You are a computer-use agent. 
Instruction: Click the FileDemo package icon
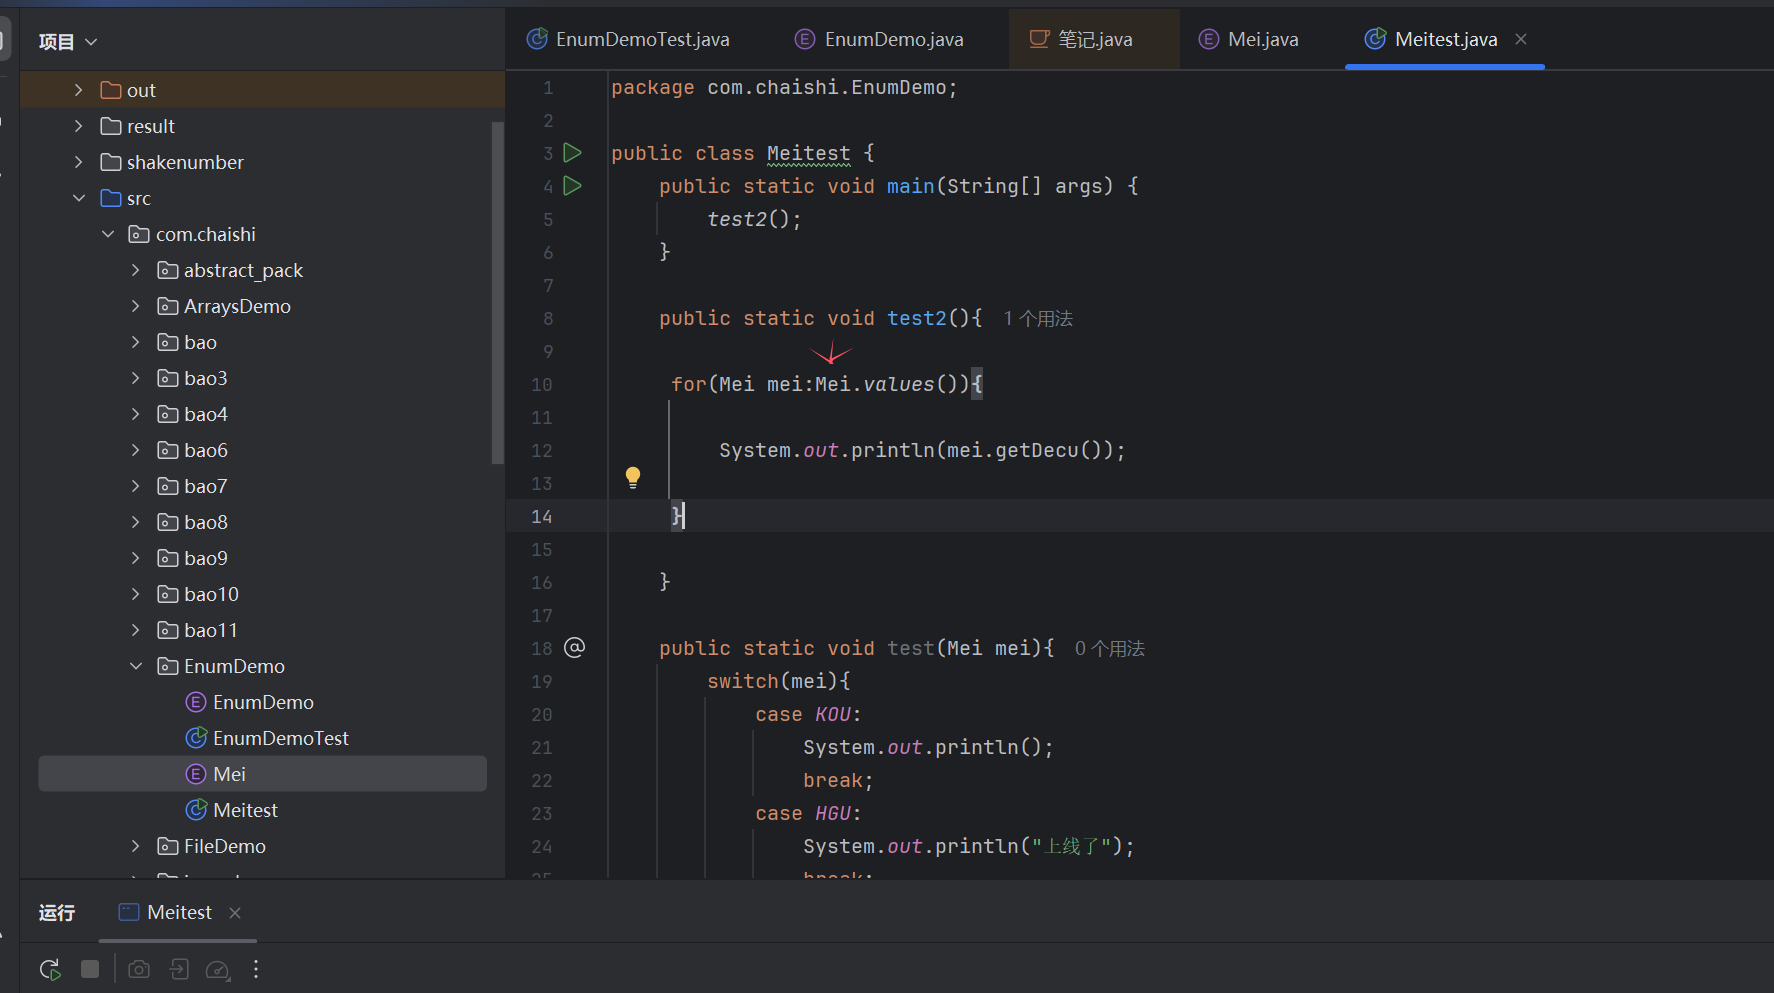coord(168,846)
